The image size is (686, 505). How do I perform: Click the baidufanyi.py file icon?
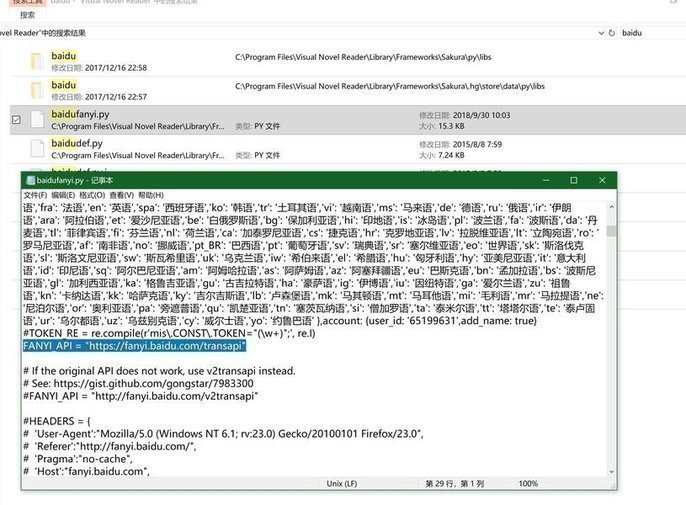[37, 119]
